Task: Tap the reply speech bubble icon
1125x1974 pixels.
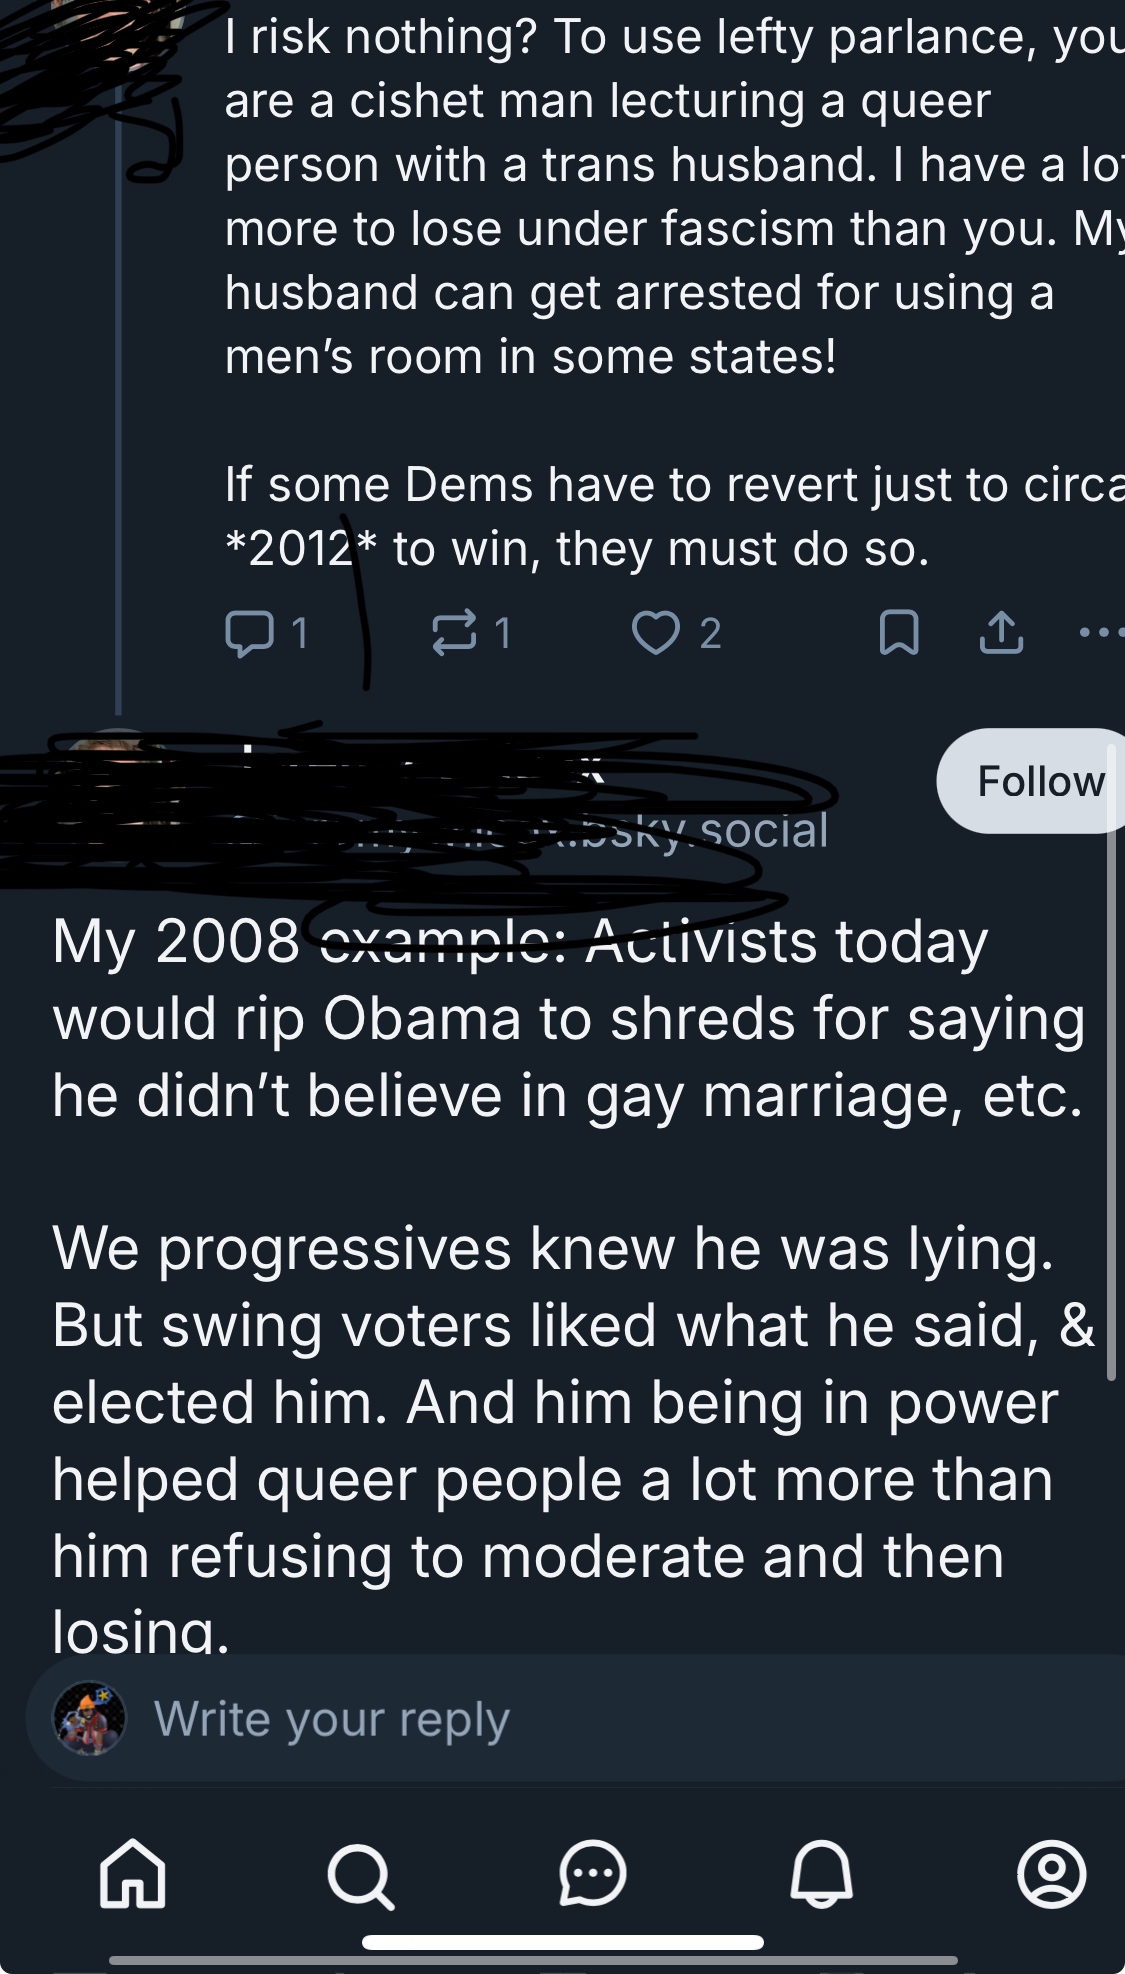Action: (x=249, y=633)
